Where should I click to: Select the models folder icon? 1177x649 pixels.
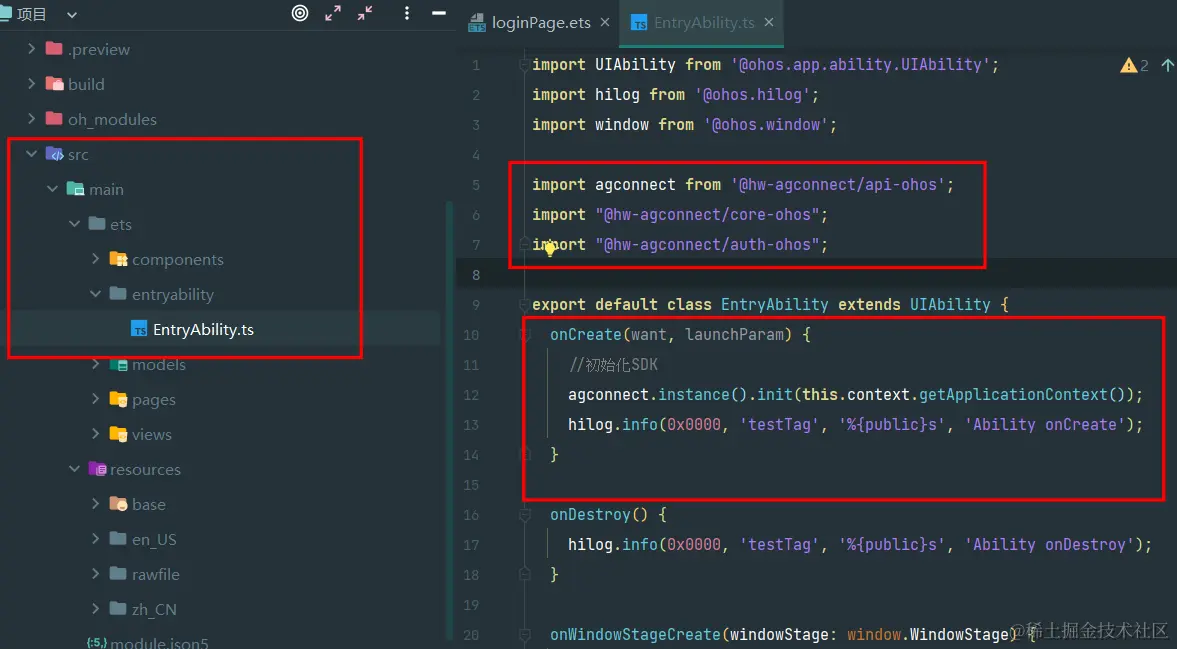118,364
